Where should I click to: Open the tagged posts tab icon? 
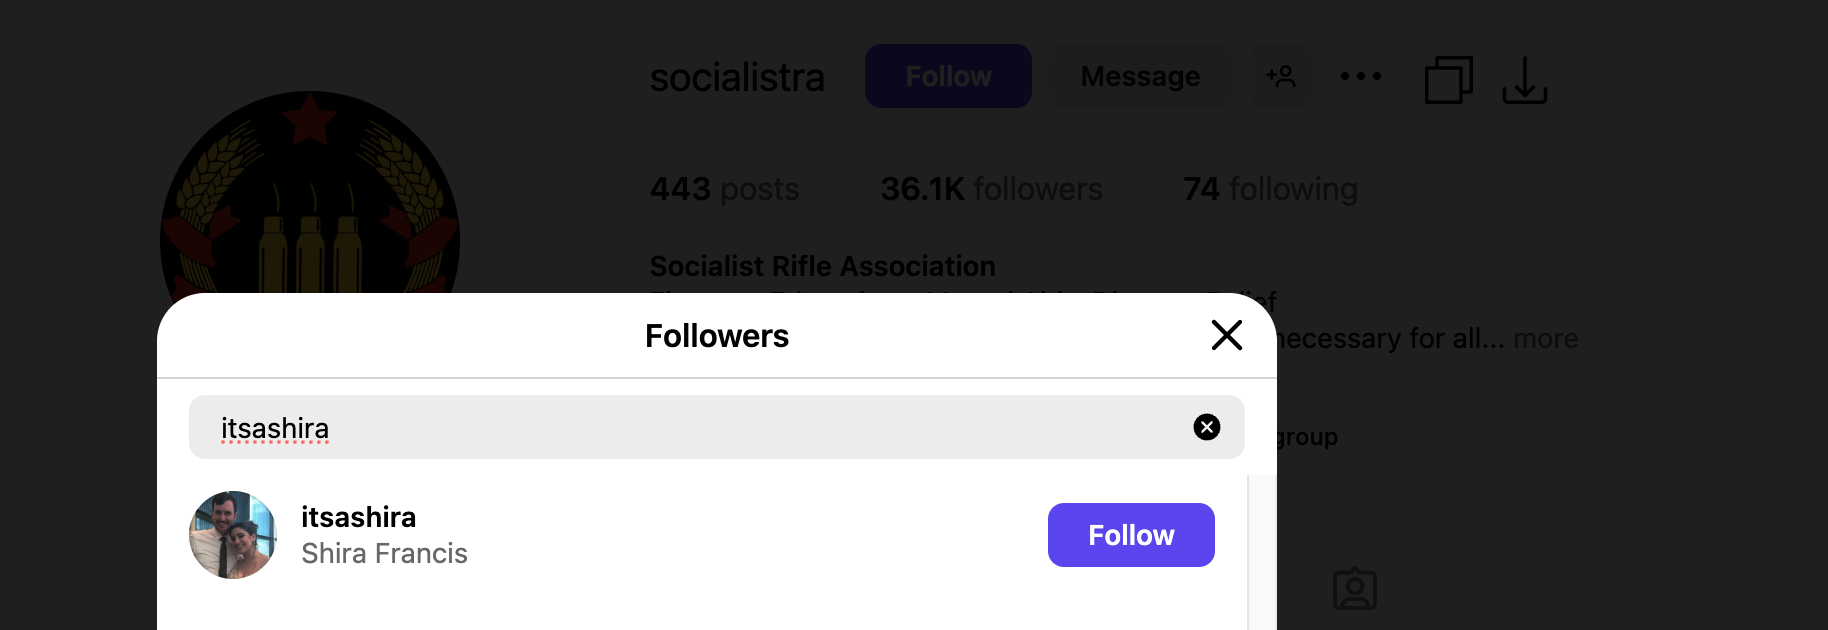click(x=1354, y=589)
